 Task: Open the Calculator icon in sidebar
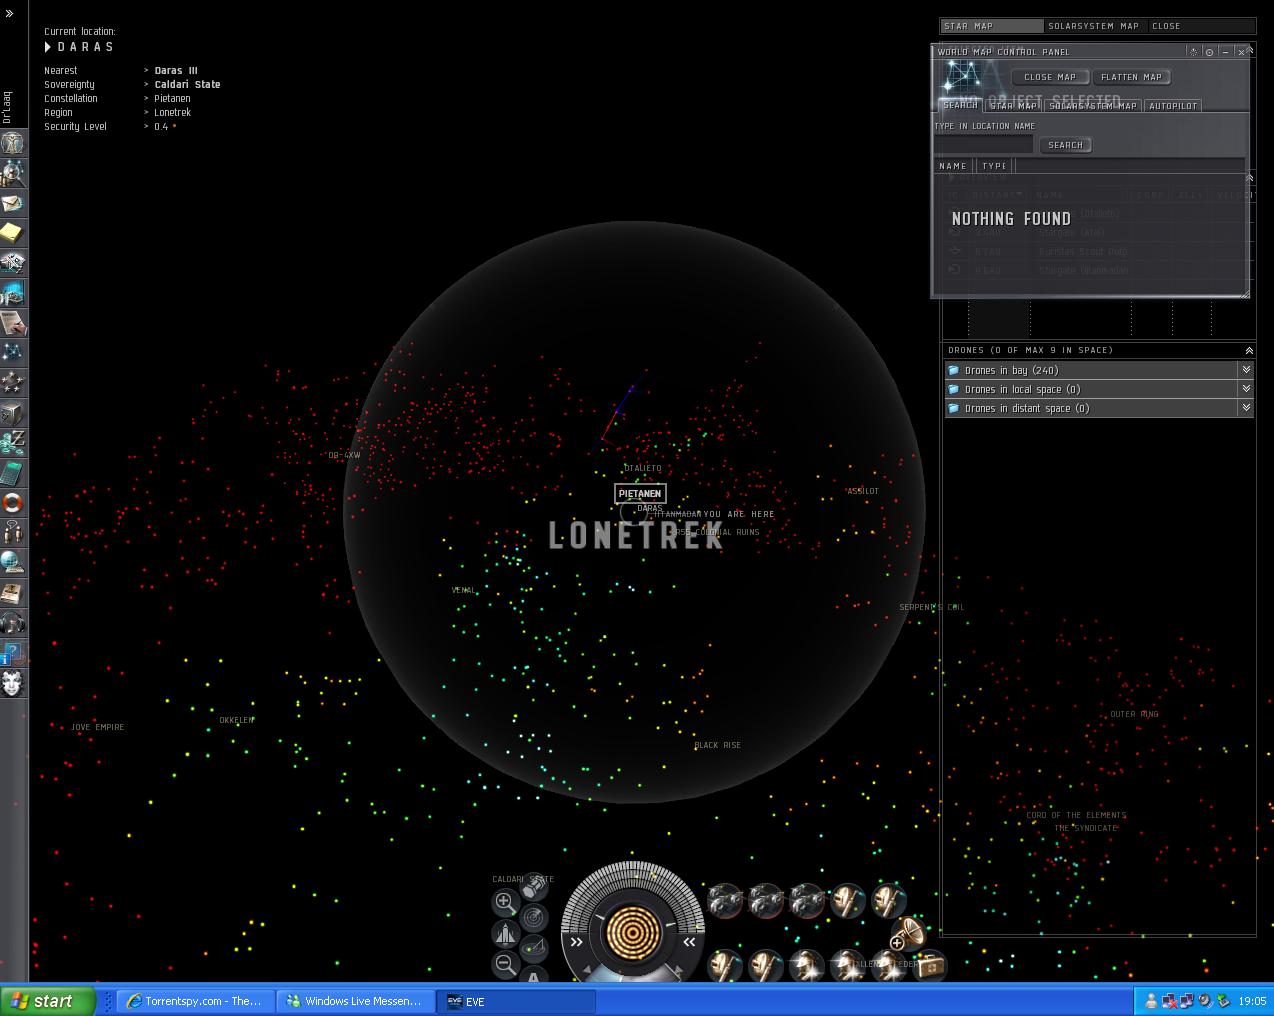[12, 472]
